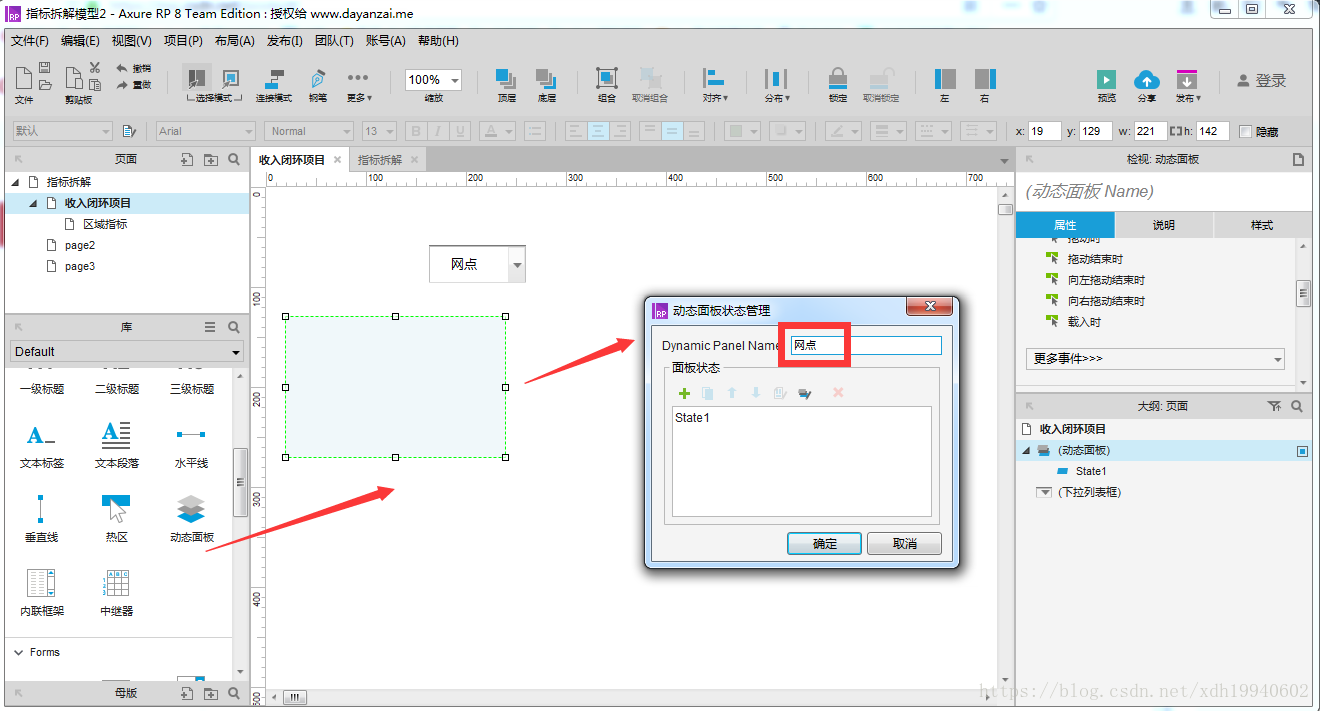Click the x position field

[1044, 131]
